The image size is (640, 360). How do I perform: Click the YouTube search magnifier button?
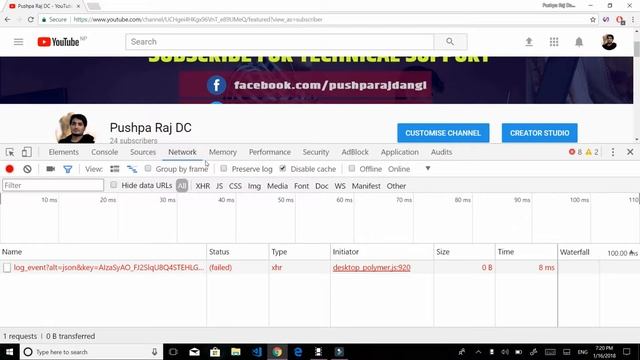pyautogui.click(x=450, y=42)
